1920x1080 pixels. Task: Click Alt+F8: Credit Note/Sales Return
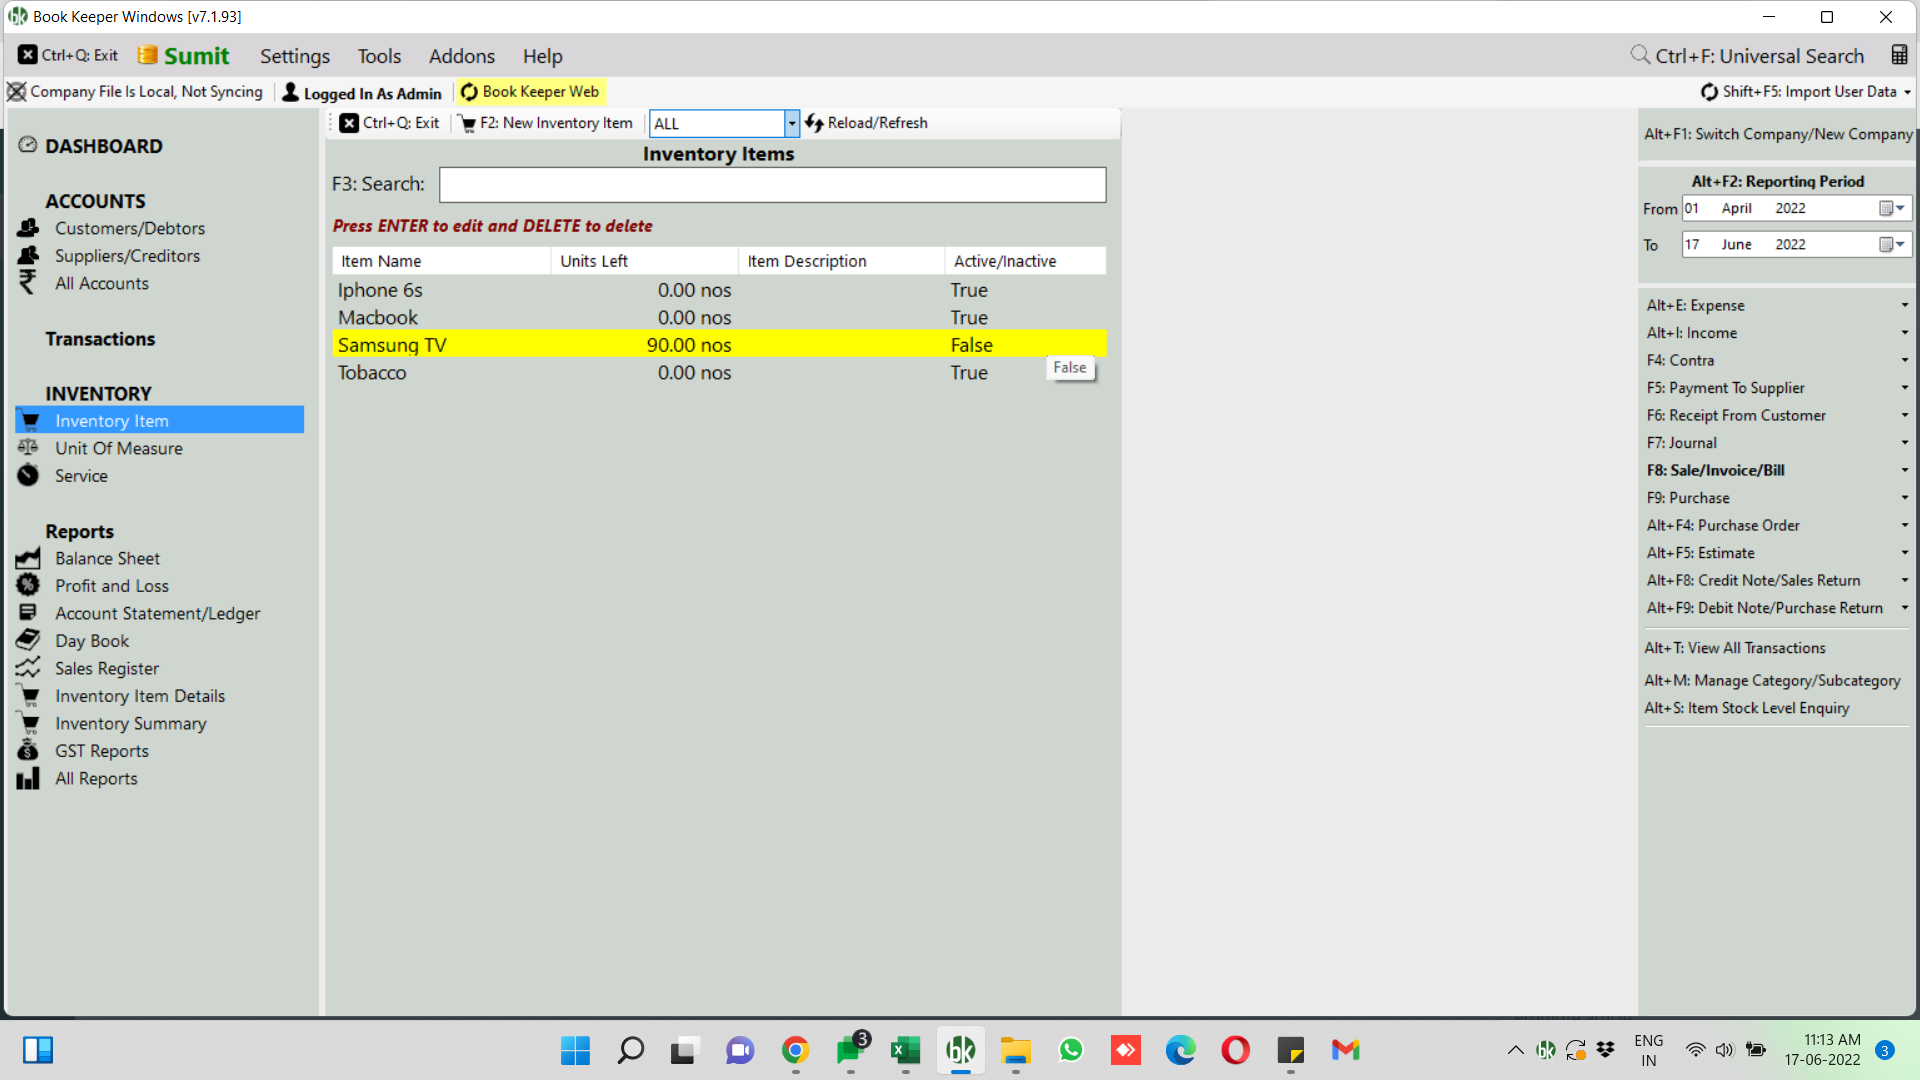[1754, 580]
